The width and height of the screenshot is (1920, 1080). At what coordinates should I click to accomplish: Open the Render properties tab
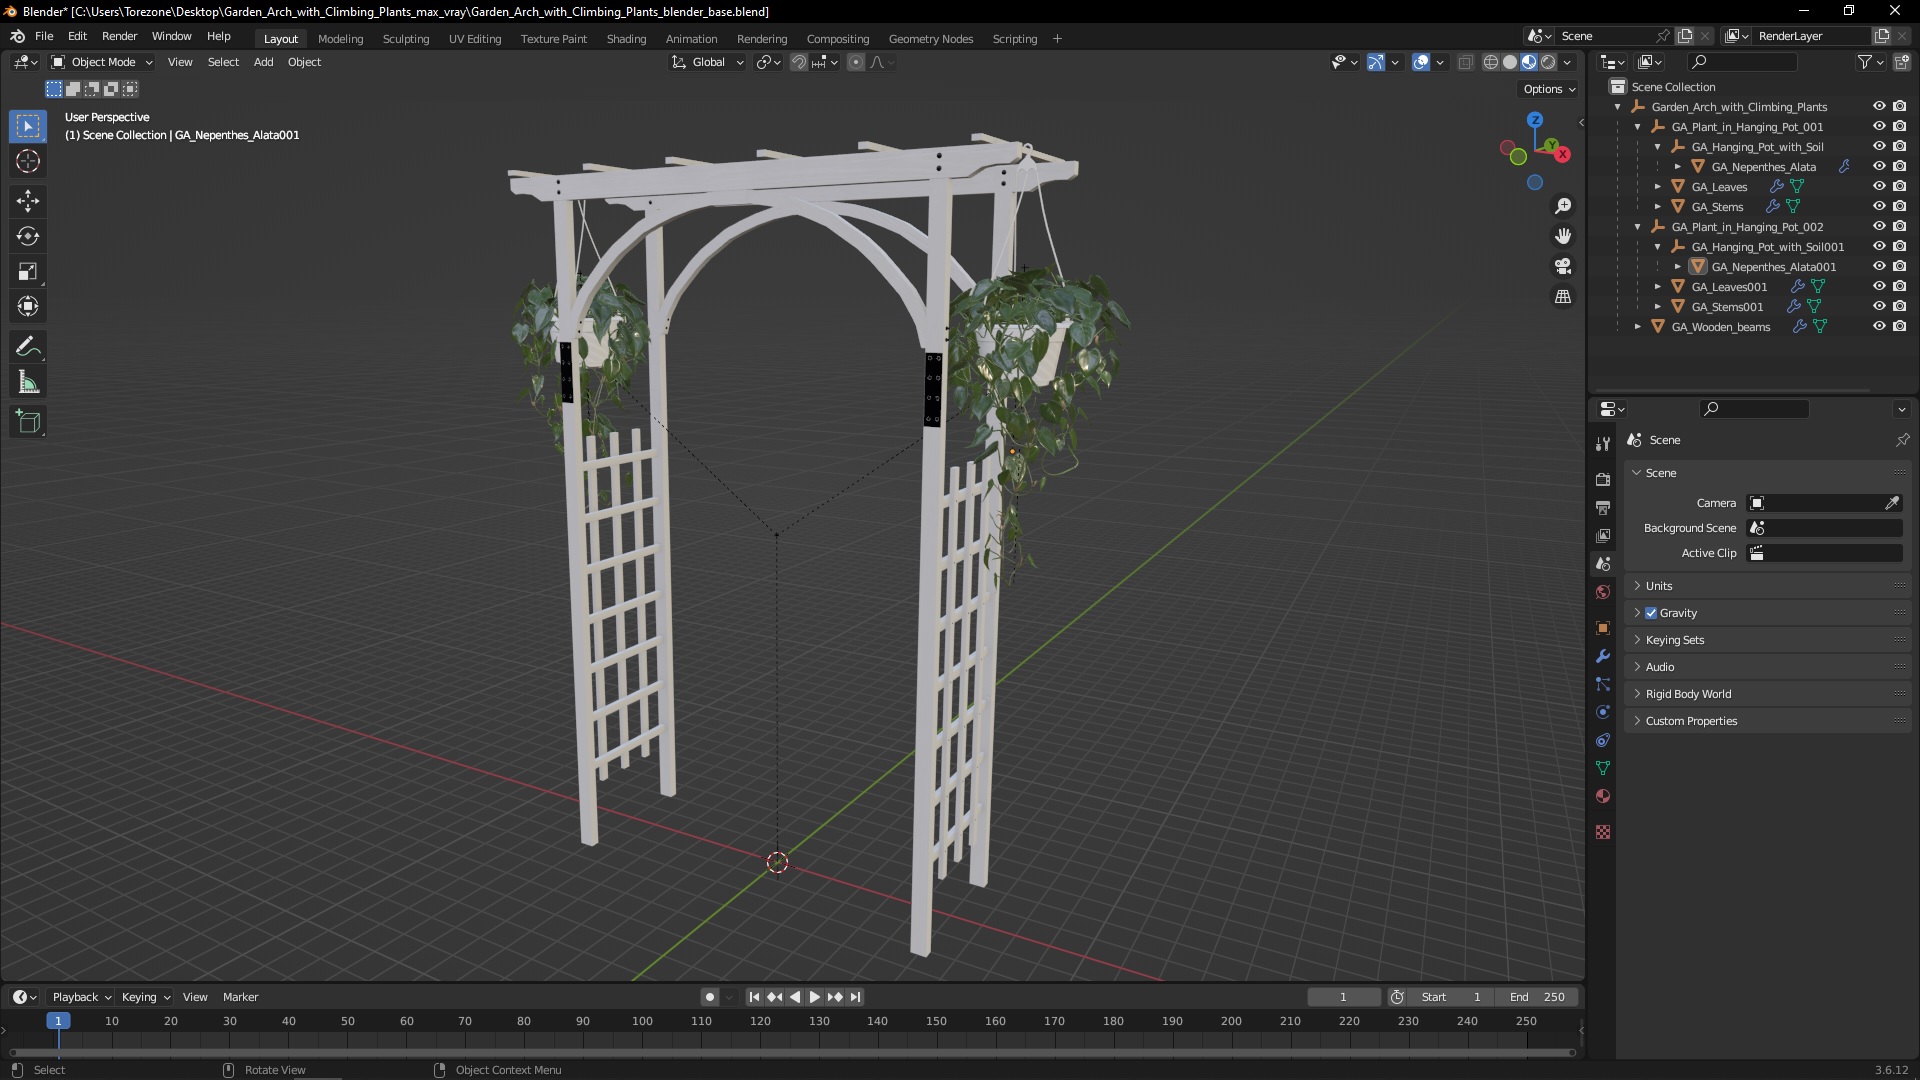[1603, 480]
